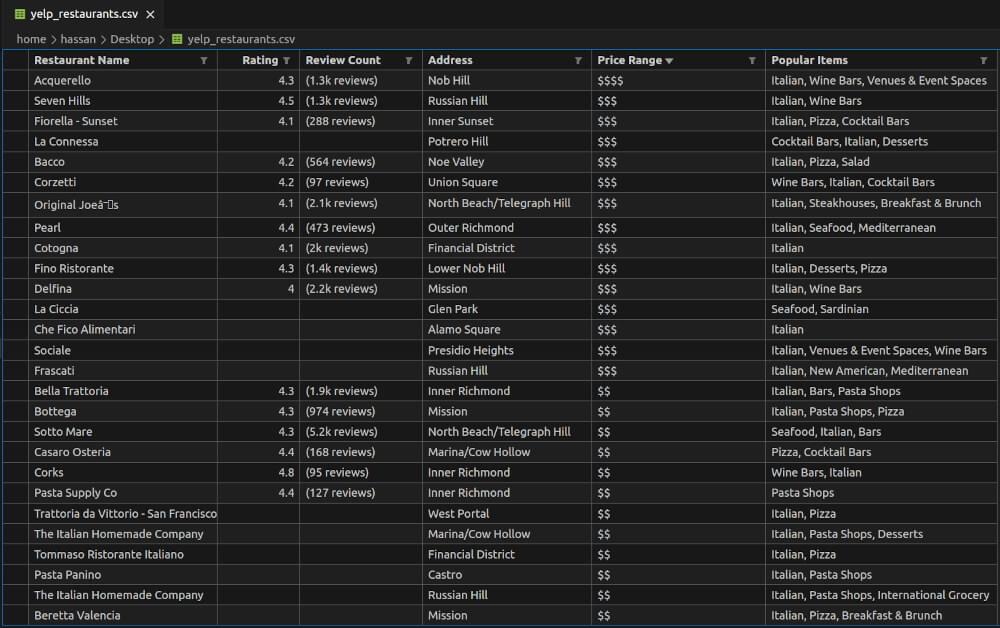Click the filter funnel on Address column
The image size is (1000, 628).
[x=578, y=60]
